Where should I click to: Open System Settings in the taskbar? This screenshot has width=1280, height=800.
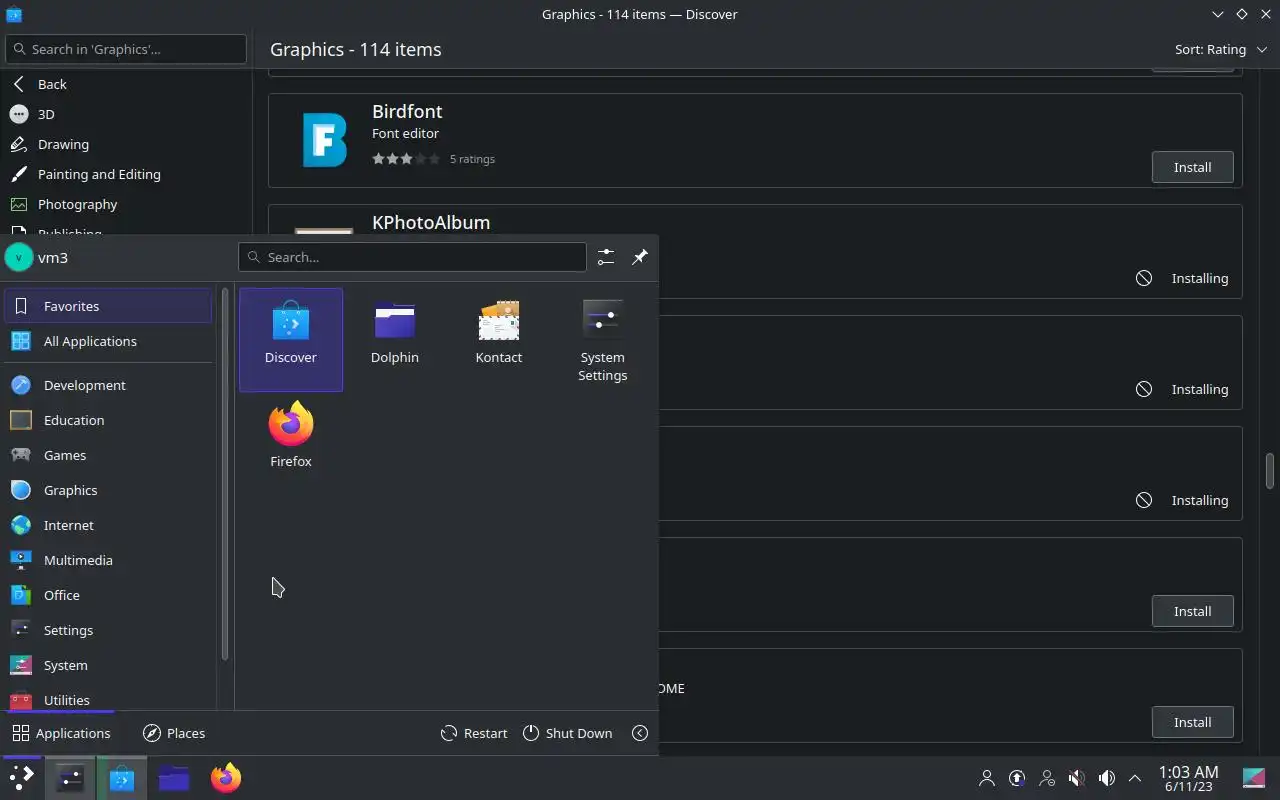pyautogui.click(x=70, y=777)
